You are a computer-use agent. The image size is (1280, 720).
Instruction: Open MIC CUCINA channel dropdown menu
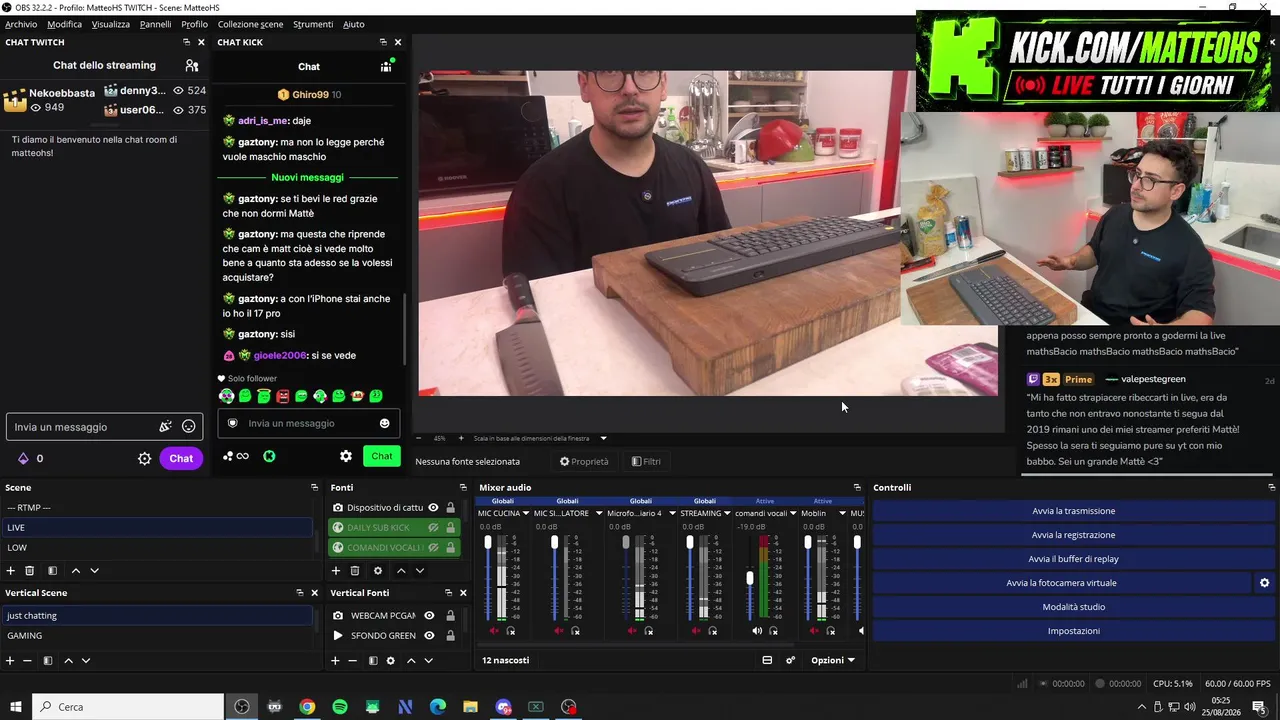[526, 514]
